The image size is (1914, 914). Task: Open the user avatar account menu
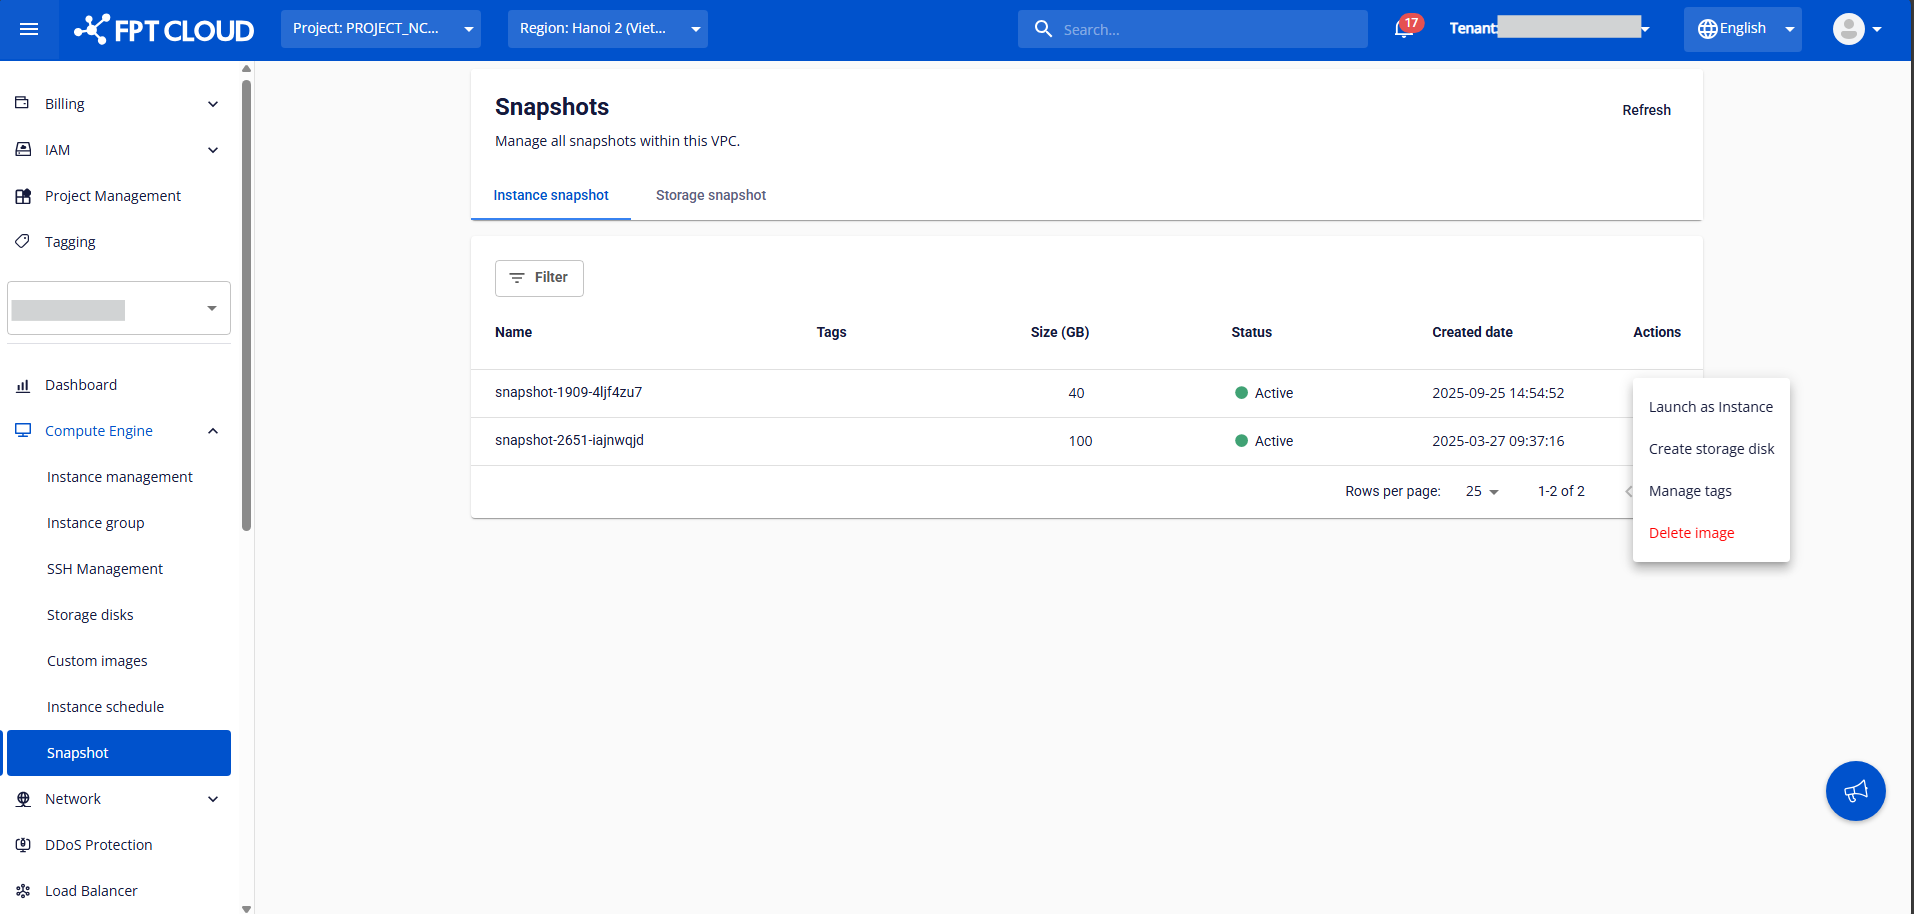(x=1856, y=29)
